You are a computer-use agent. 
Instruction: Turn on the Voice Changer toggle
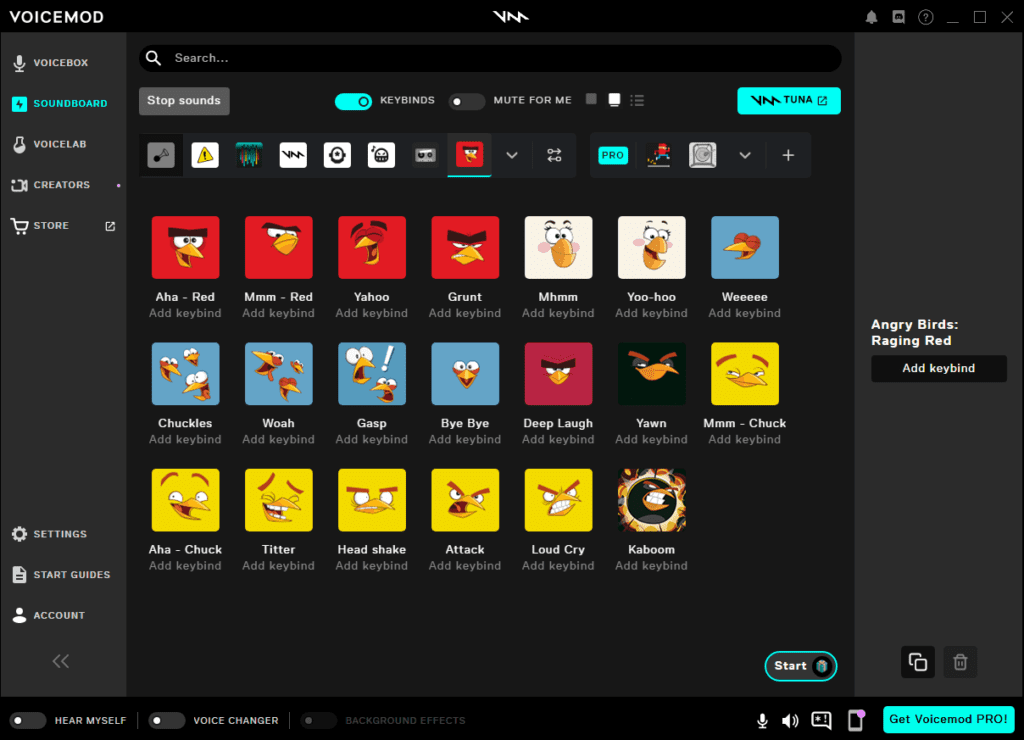coord(167,720)
